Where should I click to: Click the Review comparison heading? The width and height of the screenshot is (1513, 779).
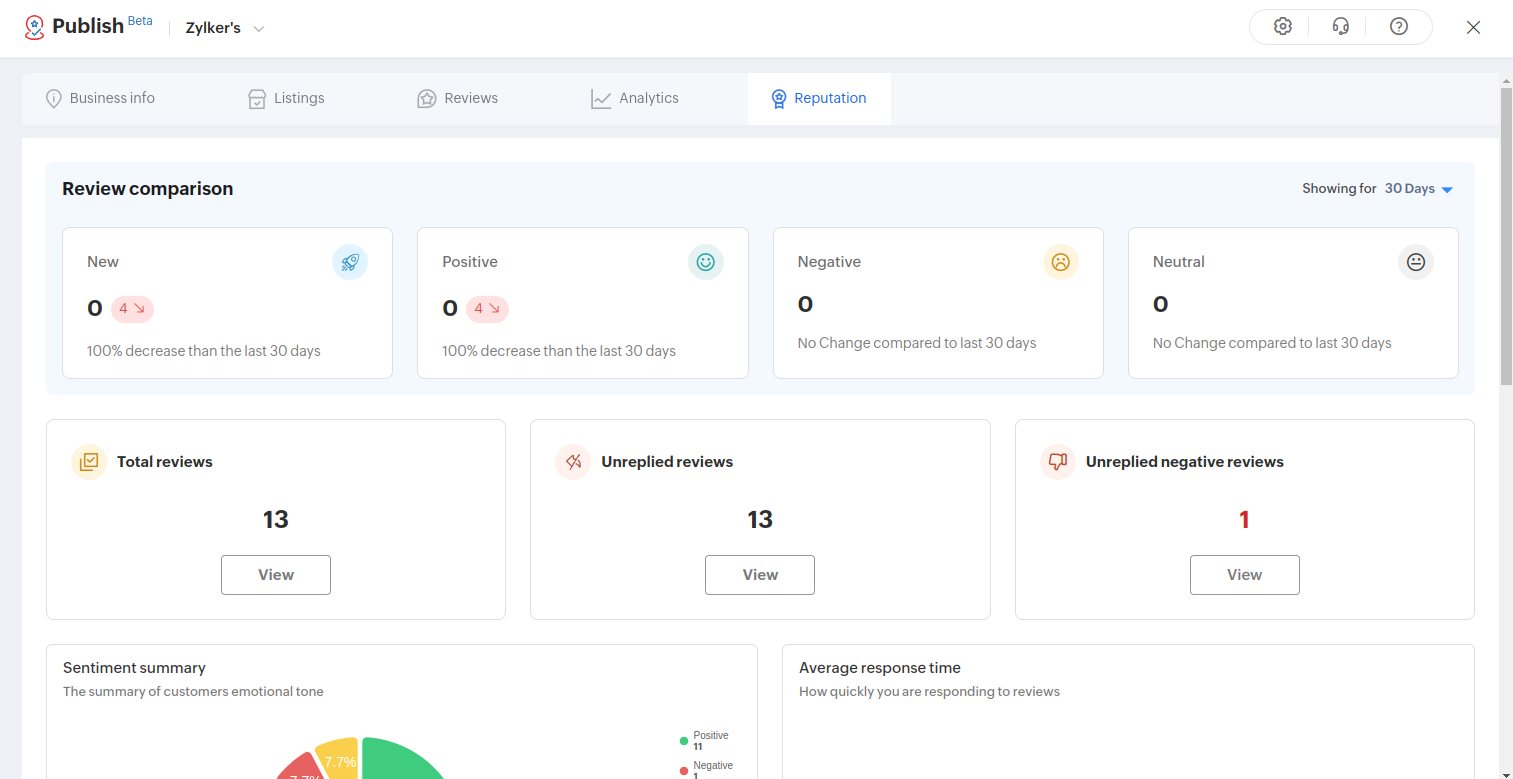click(x=148, y=189)
